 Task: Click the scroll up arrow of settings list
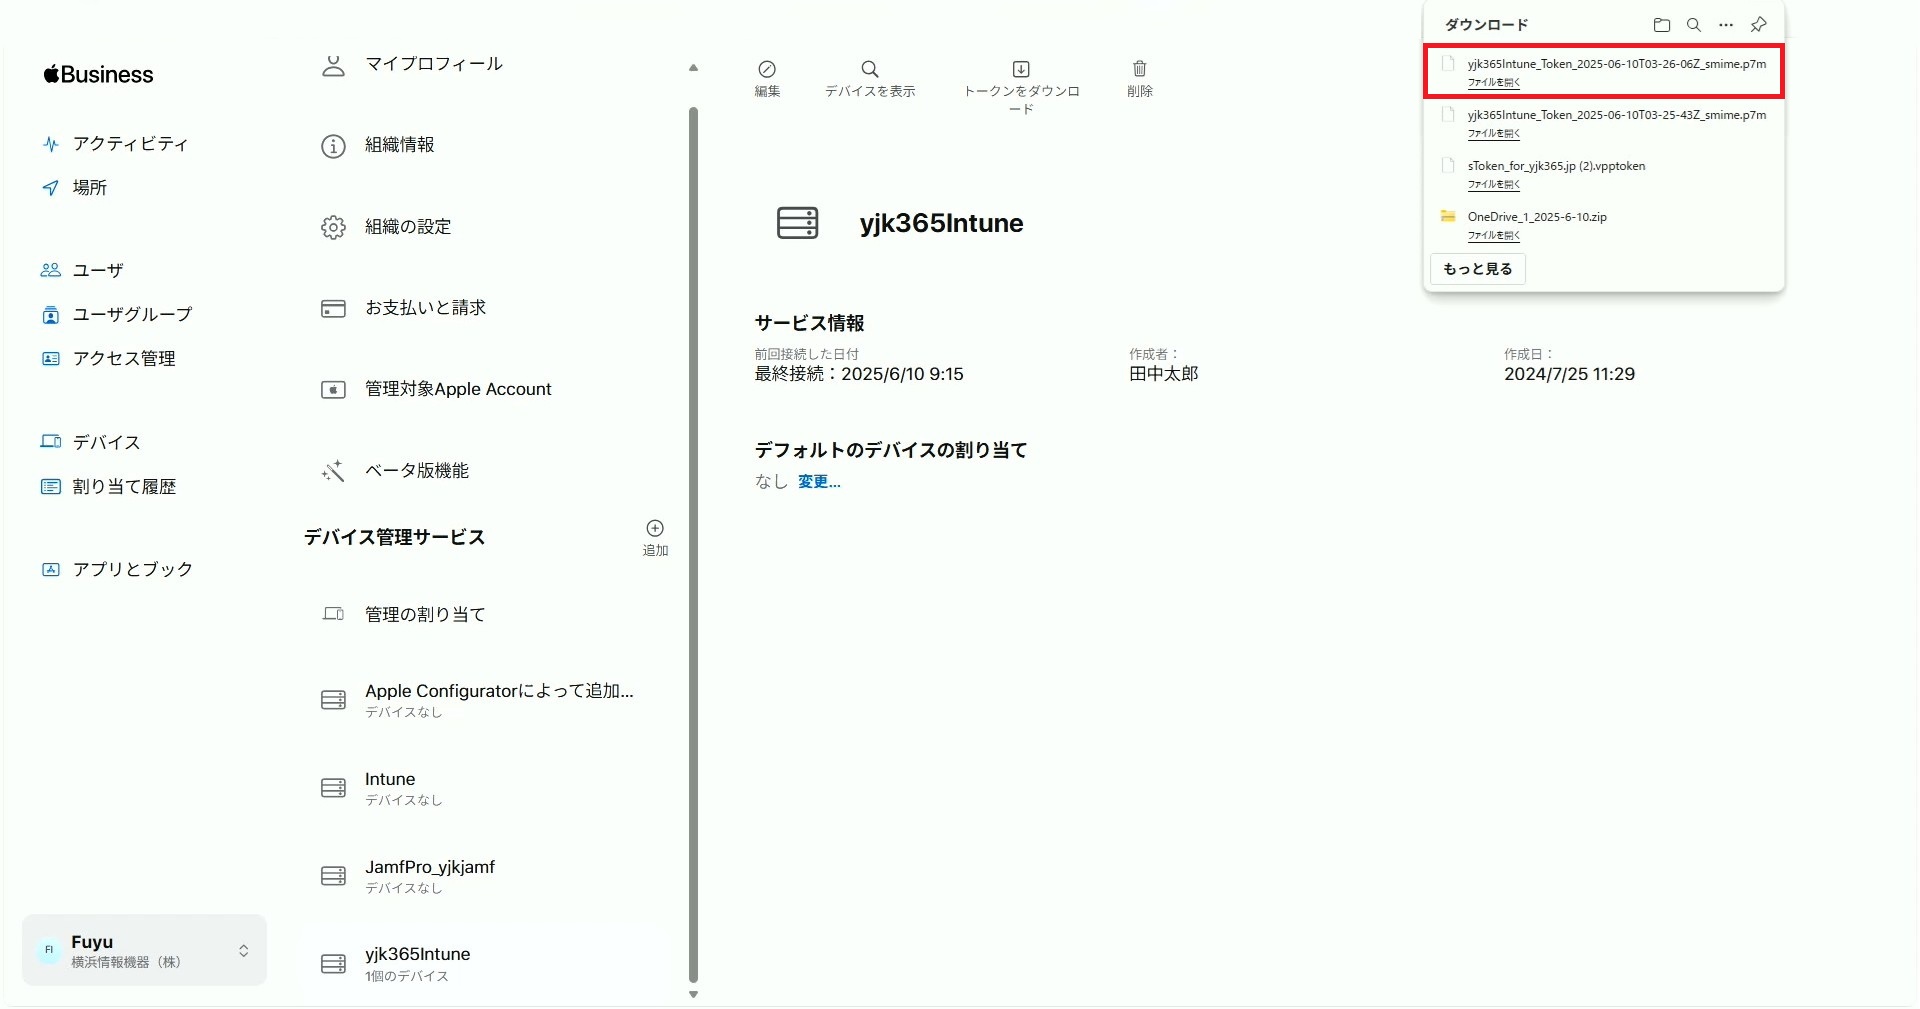click(x=693, y=68)
